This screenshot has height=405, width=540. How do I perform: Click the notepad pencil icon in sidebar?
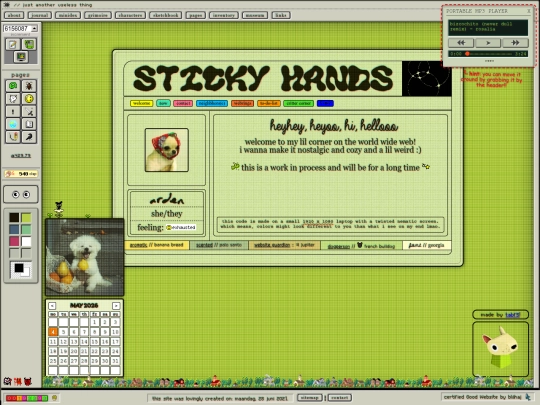[x=13, y=44]
